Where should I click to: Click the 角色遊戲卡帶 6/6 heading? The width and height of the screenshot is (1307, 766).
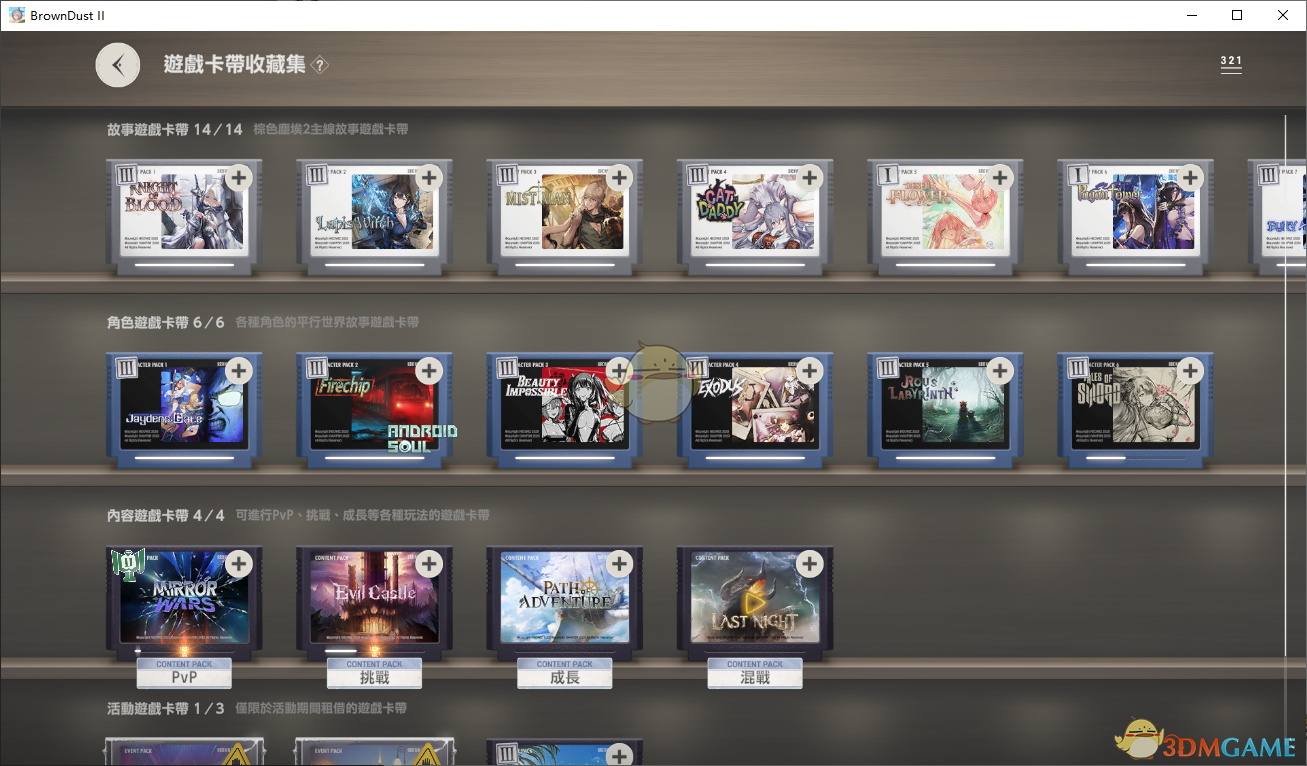tap(166, 322)
